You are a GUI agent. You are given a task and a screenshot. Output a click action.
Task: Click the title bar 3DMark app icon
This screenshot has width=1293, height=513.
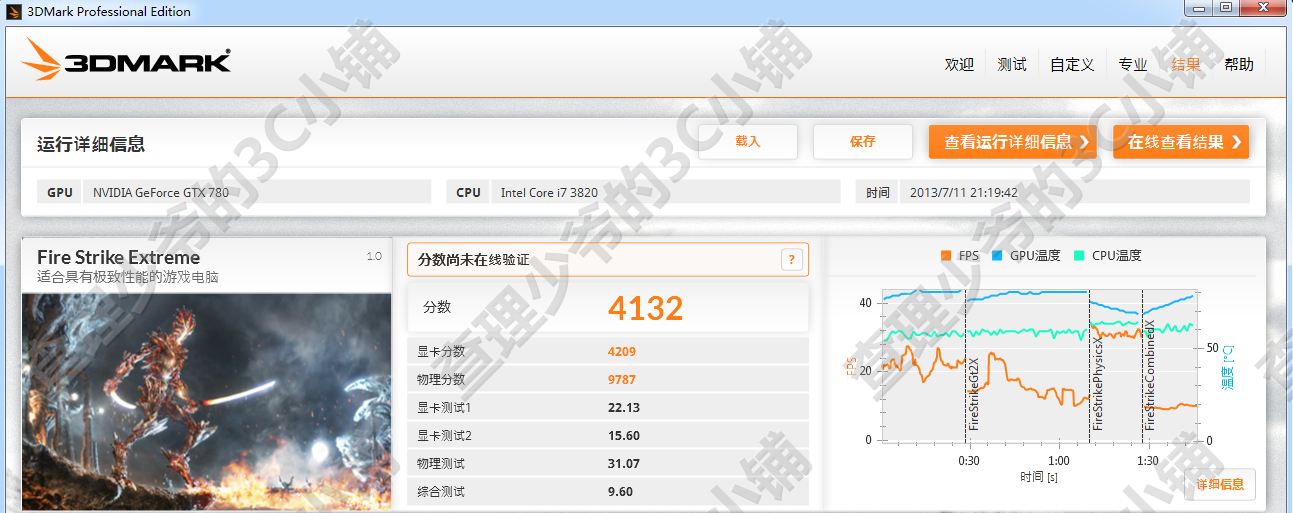pos(14,11)
